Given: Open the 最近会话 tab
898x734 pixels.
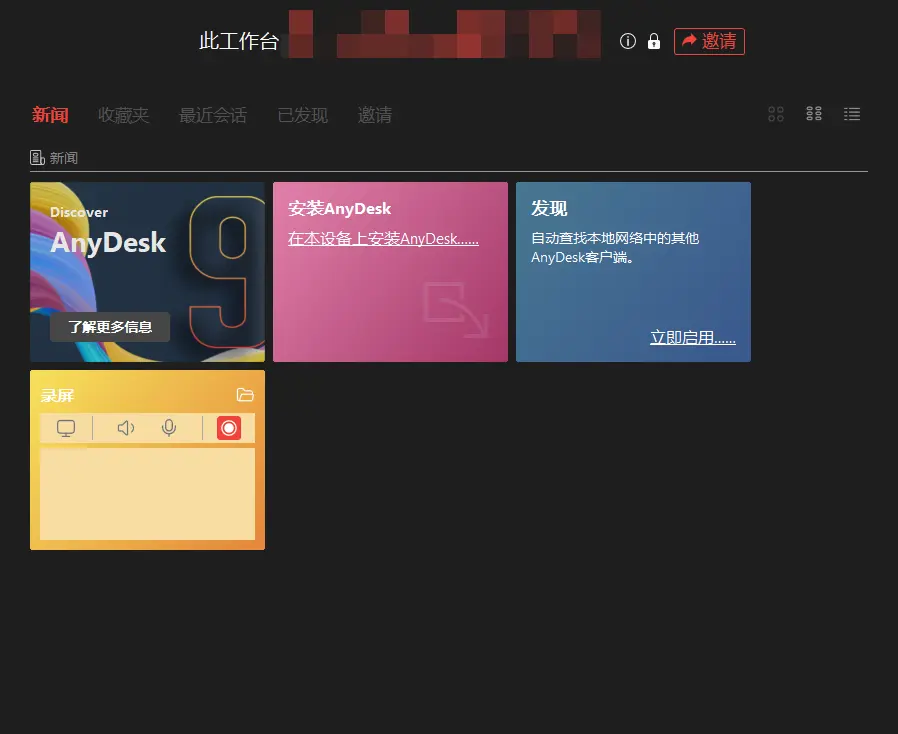Looking at the screenshot, I should 212,115.
